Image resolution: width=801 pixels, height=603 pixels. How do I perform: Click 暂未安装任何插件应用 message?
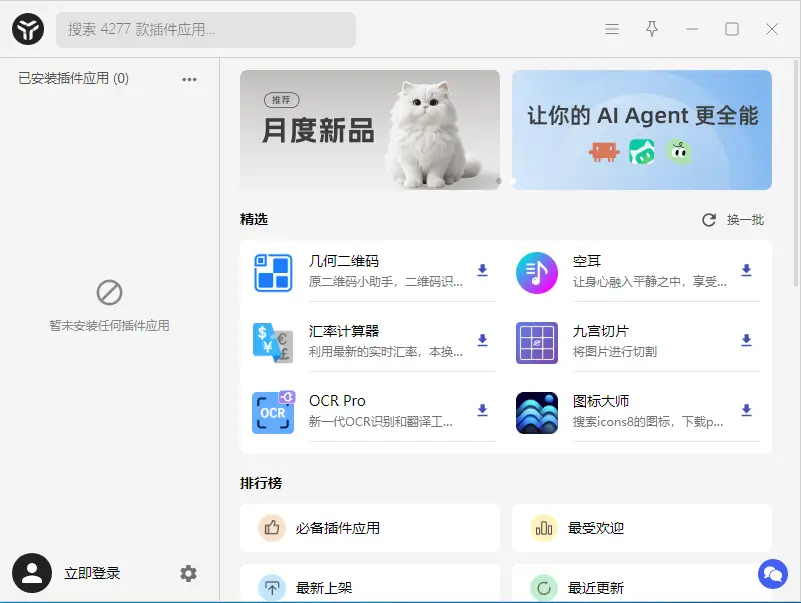click(x=109, y=326)
